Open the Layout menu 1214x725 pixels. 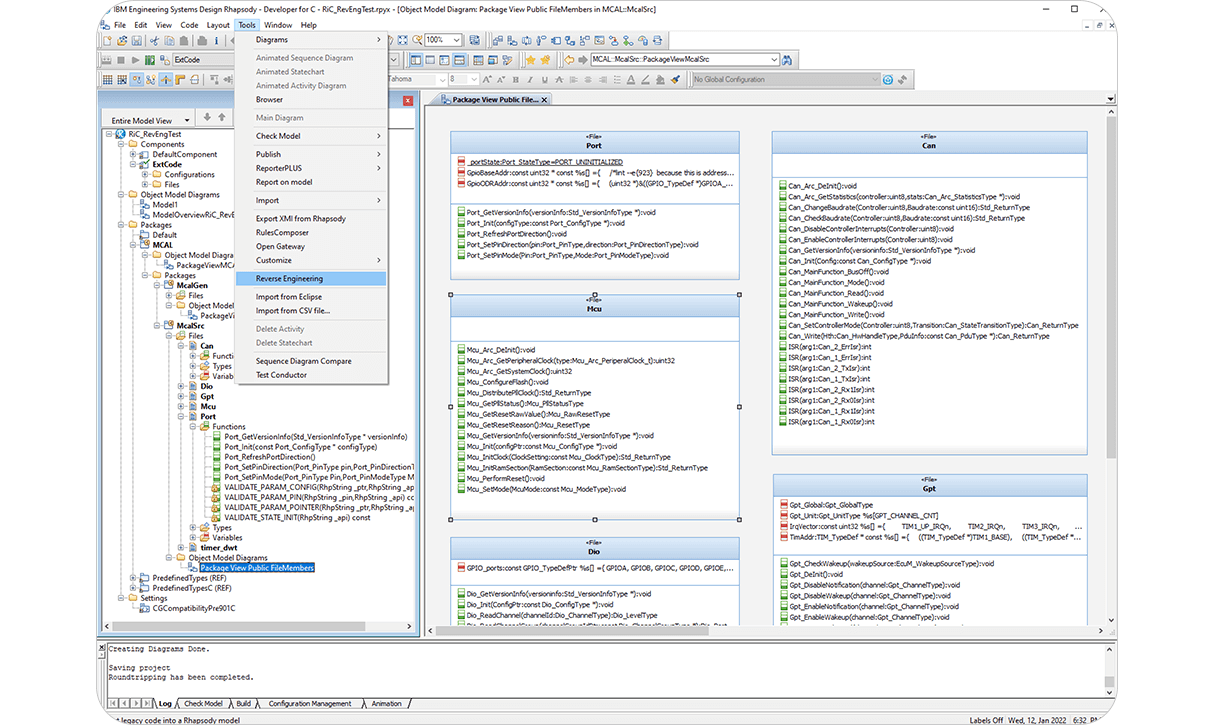pyautogui.click(x=217, y=25)
